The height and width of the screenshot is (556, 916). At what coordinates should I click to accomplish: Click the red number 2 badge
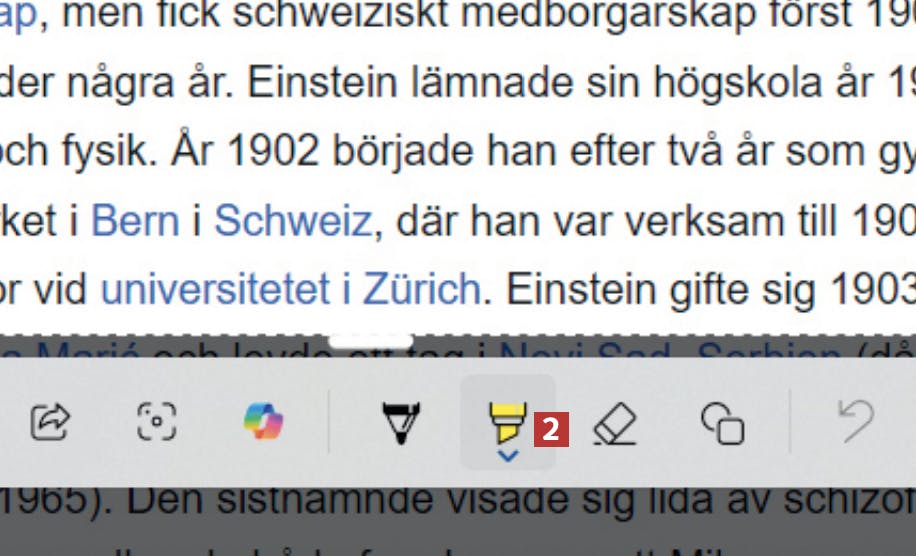551,430
